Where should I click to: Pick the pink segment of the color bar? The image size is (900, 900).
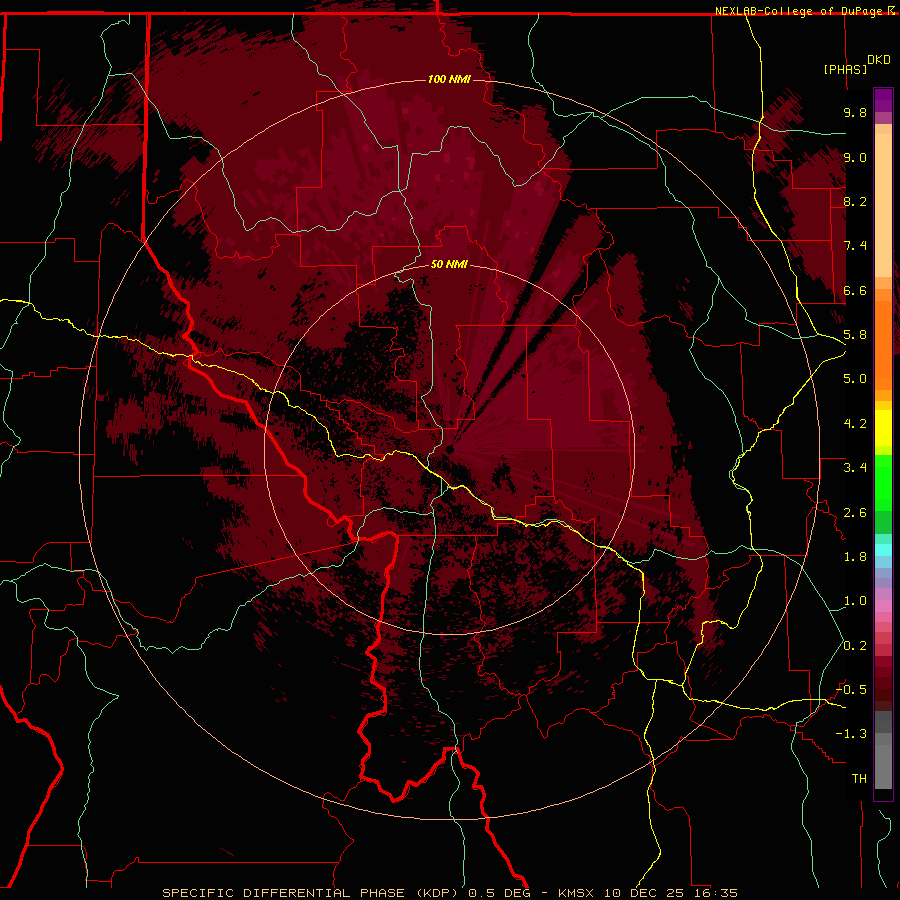(883, 606)
